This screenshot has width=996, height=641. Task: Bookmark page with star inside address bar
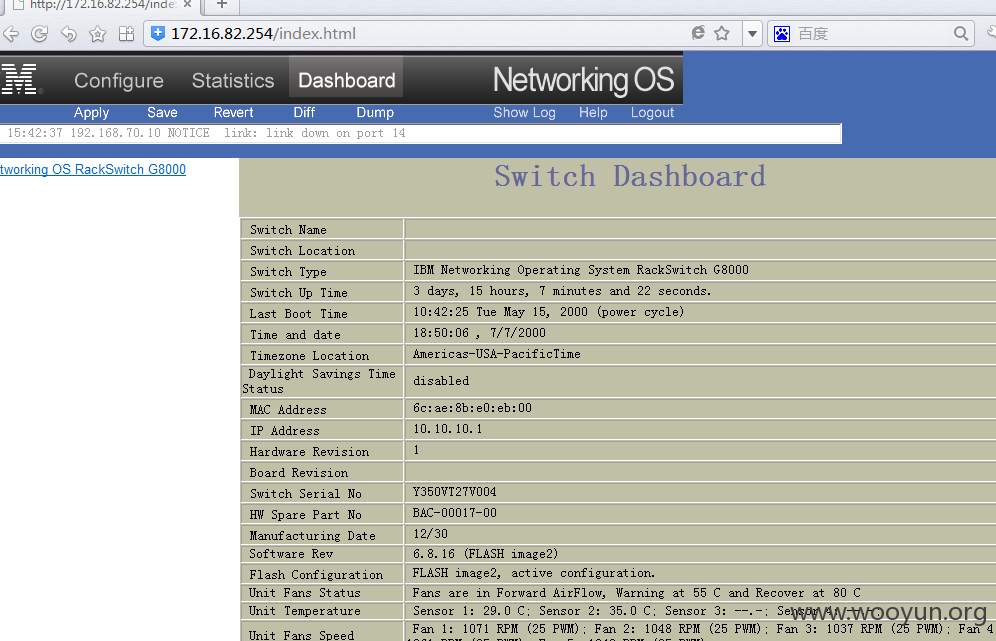pos(722,33)
